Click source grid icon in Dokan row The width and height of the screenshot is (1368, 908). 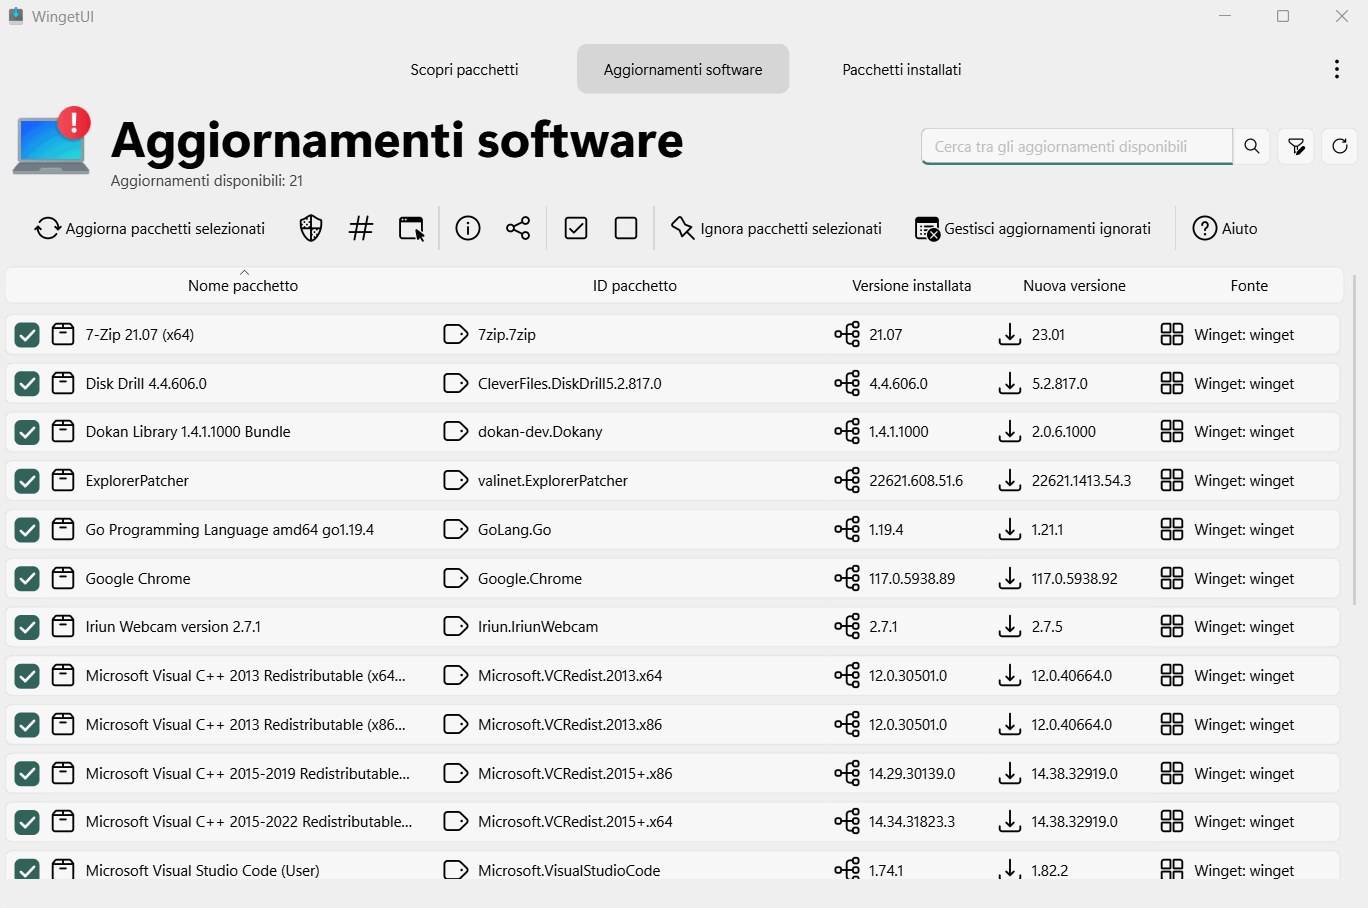(1172, 431)
